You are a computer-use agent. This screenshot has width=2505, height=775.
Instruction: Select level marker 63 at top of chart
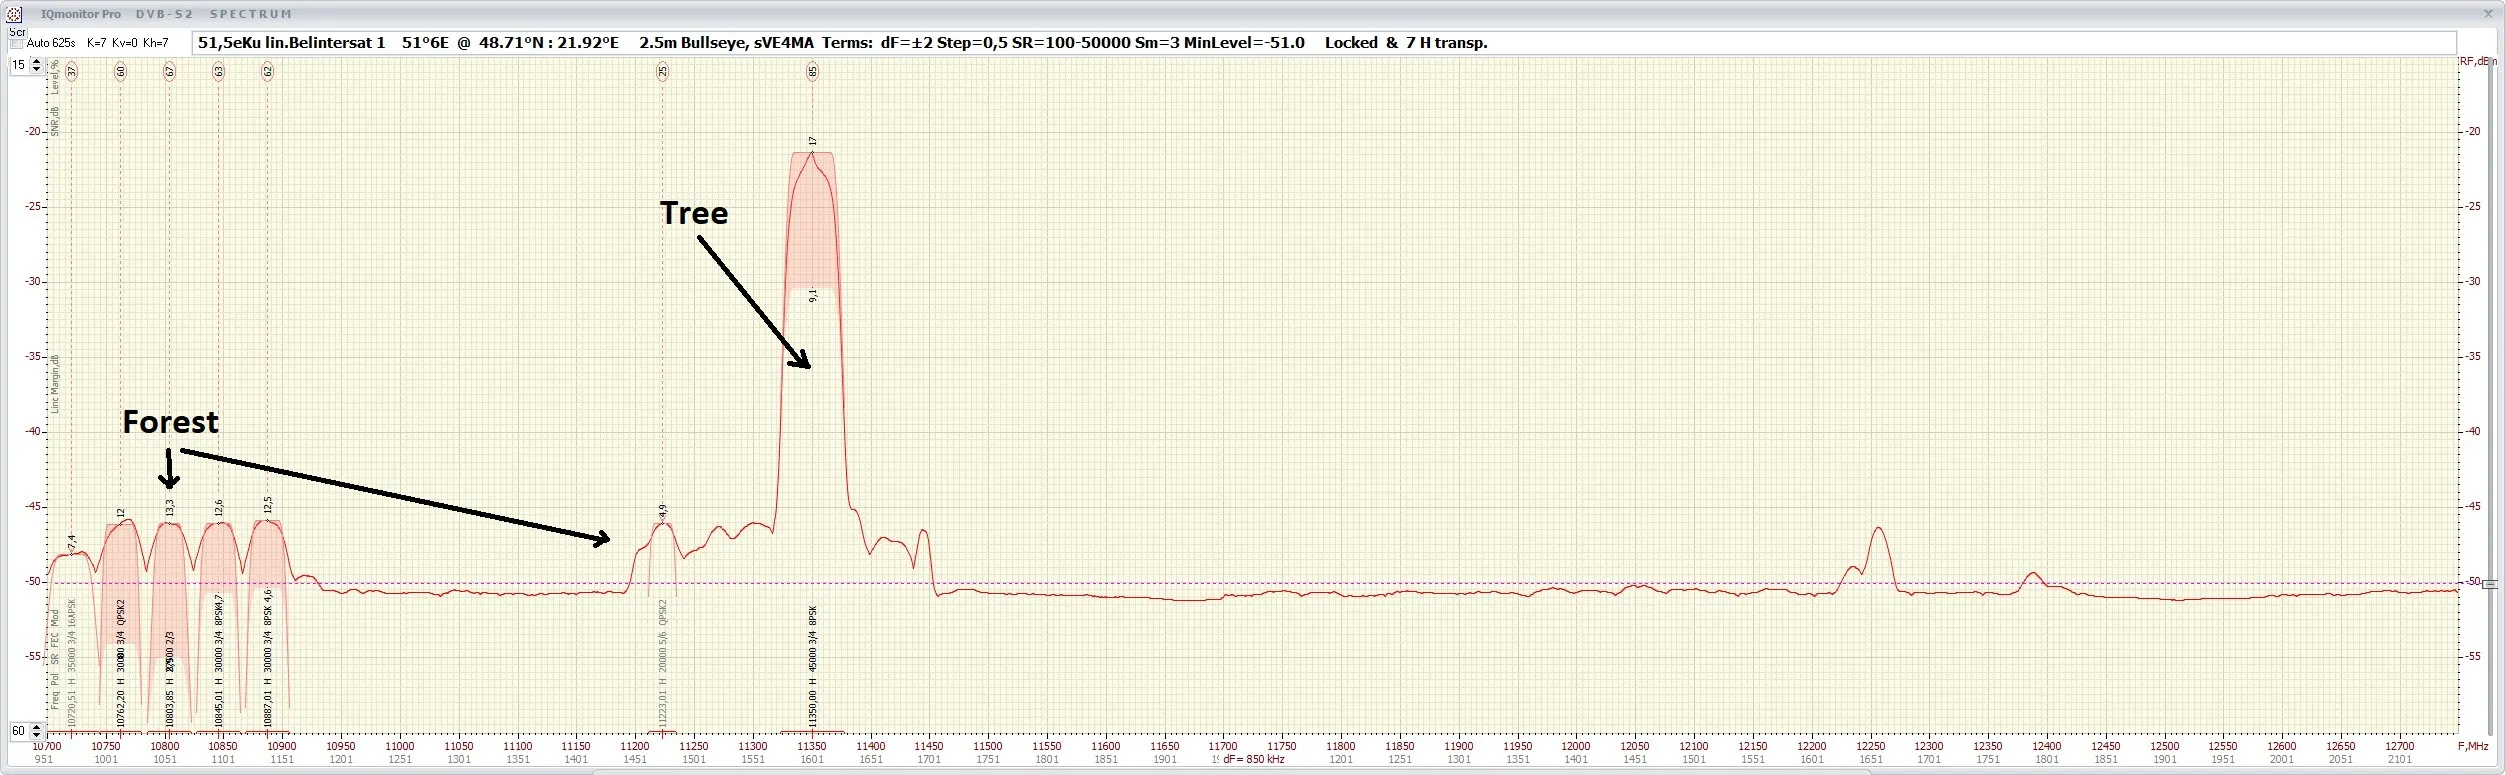[219, 71]
